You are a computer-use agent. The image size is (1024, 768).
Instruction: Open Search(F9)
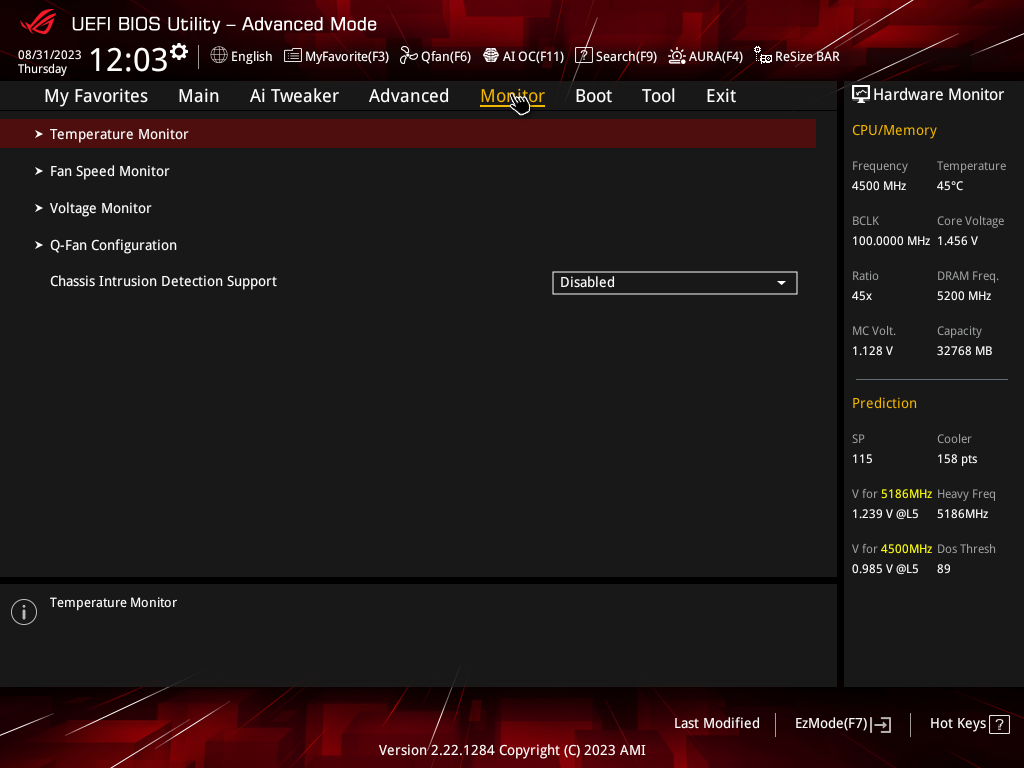tap(616, 56)
